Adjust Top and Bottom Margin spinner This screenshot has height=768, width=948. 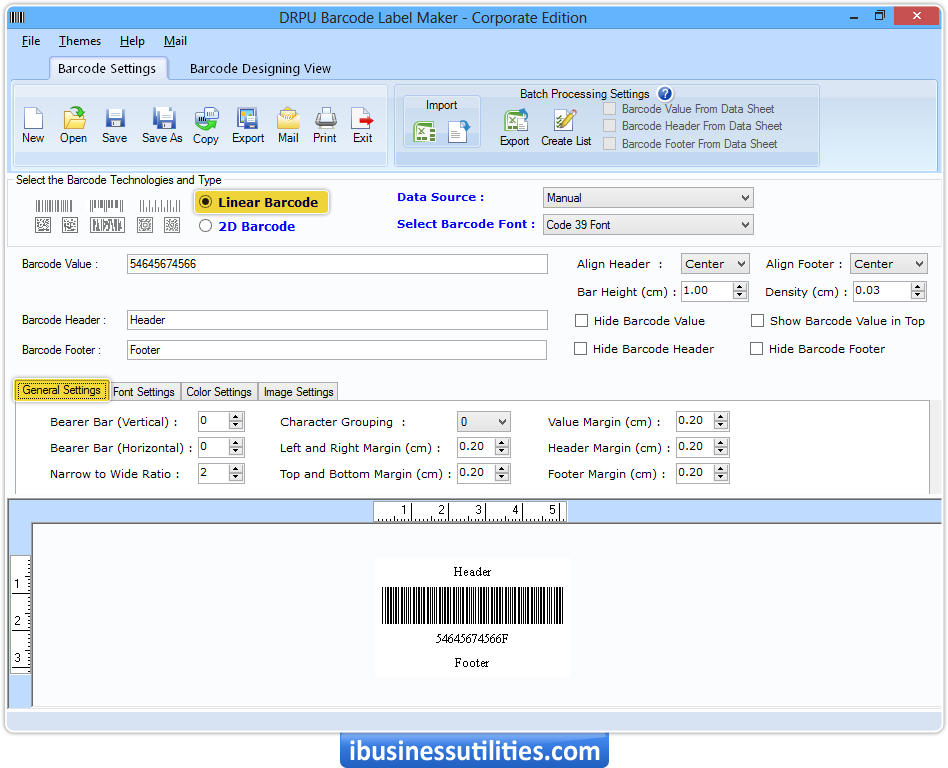coord(501,473)
